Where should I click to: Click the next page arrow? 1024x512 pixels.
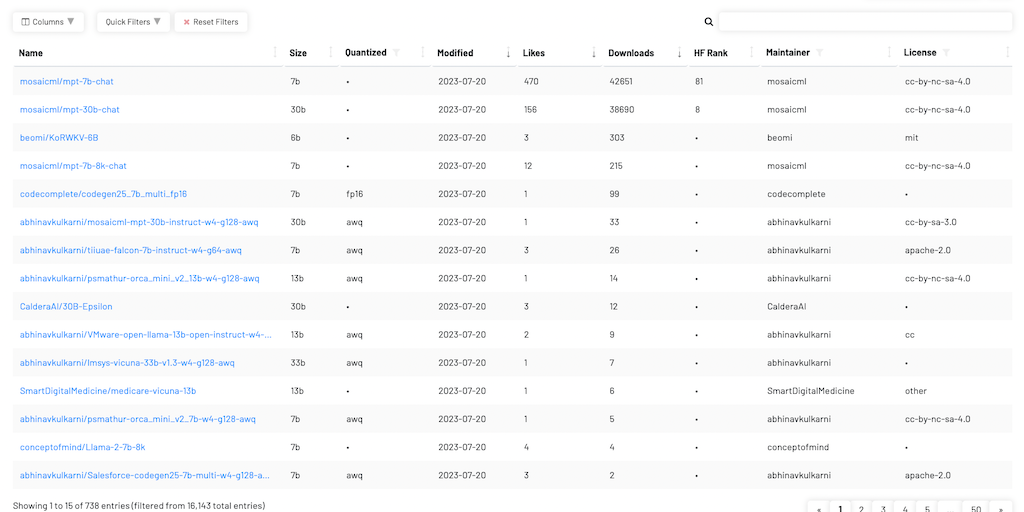click(x=1001, y=508)
